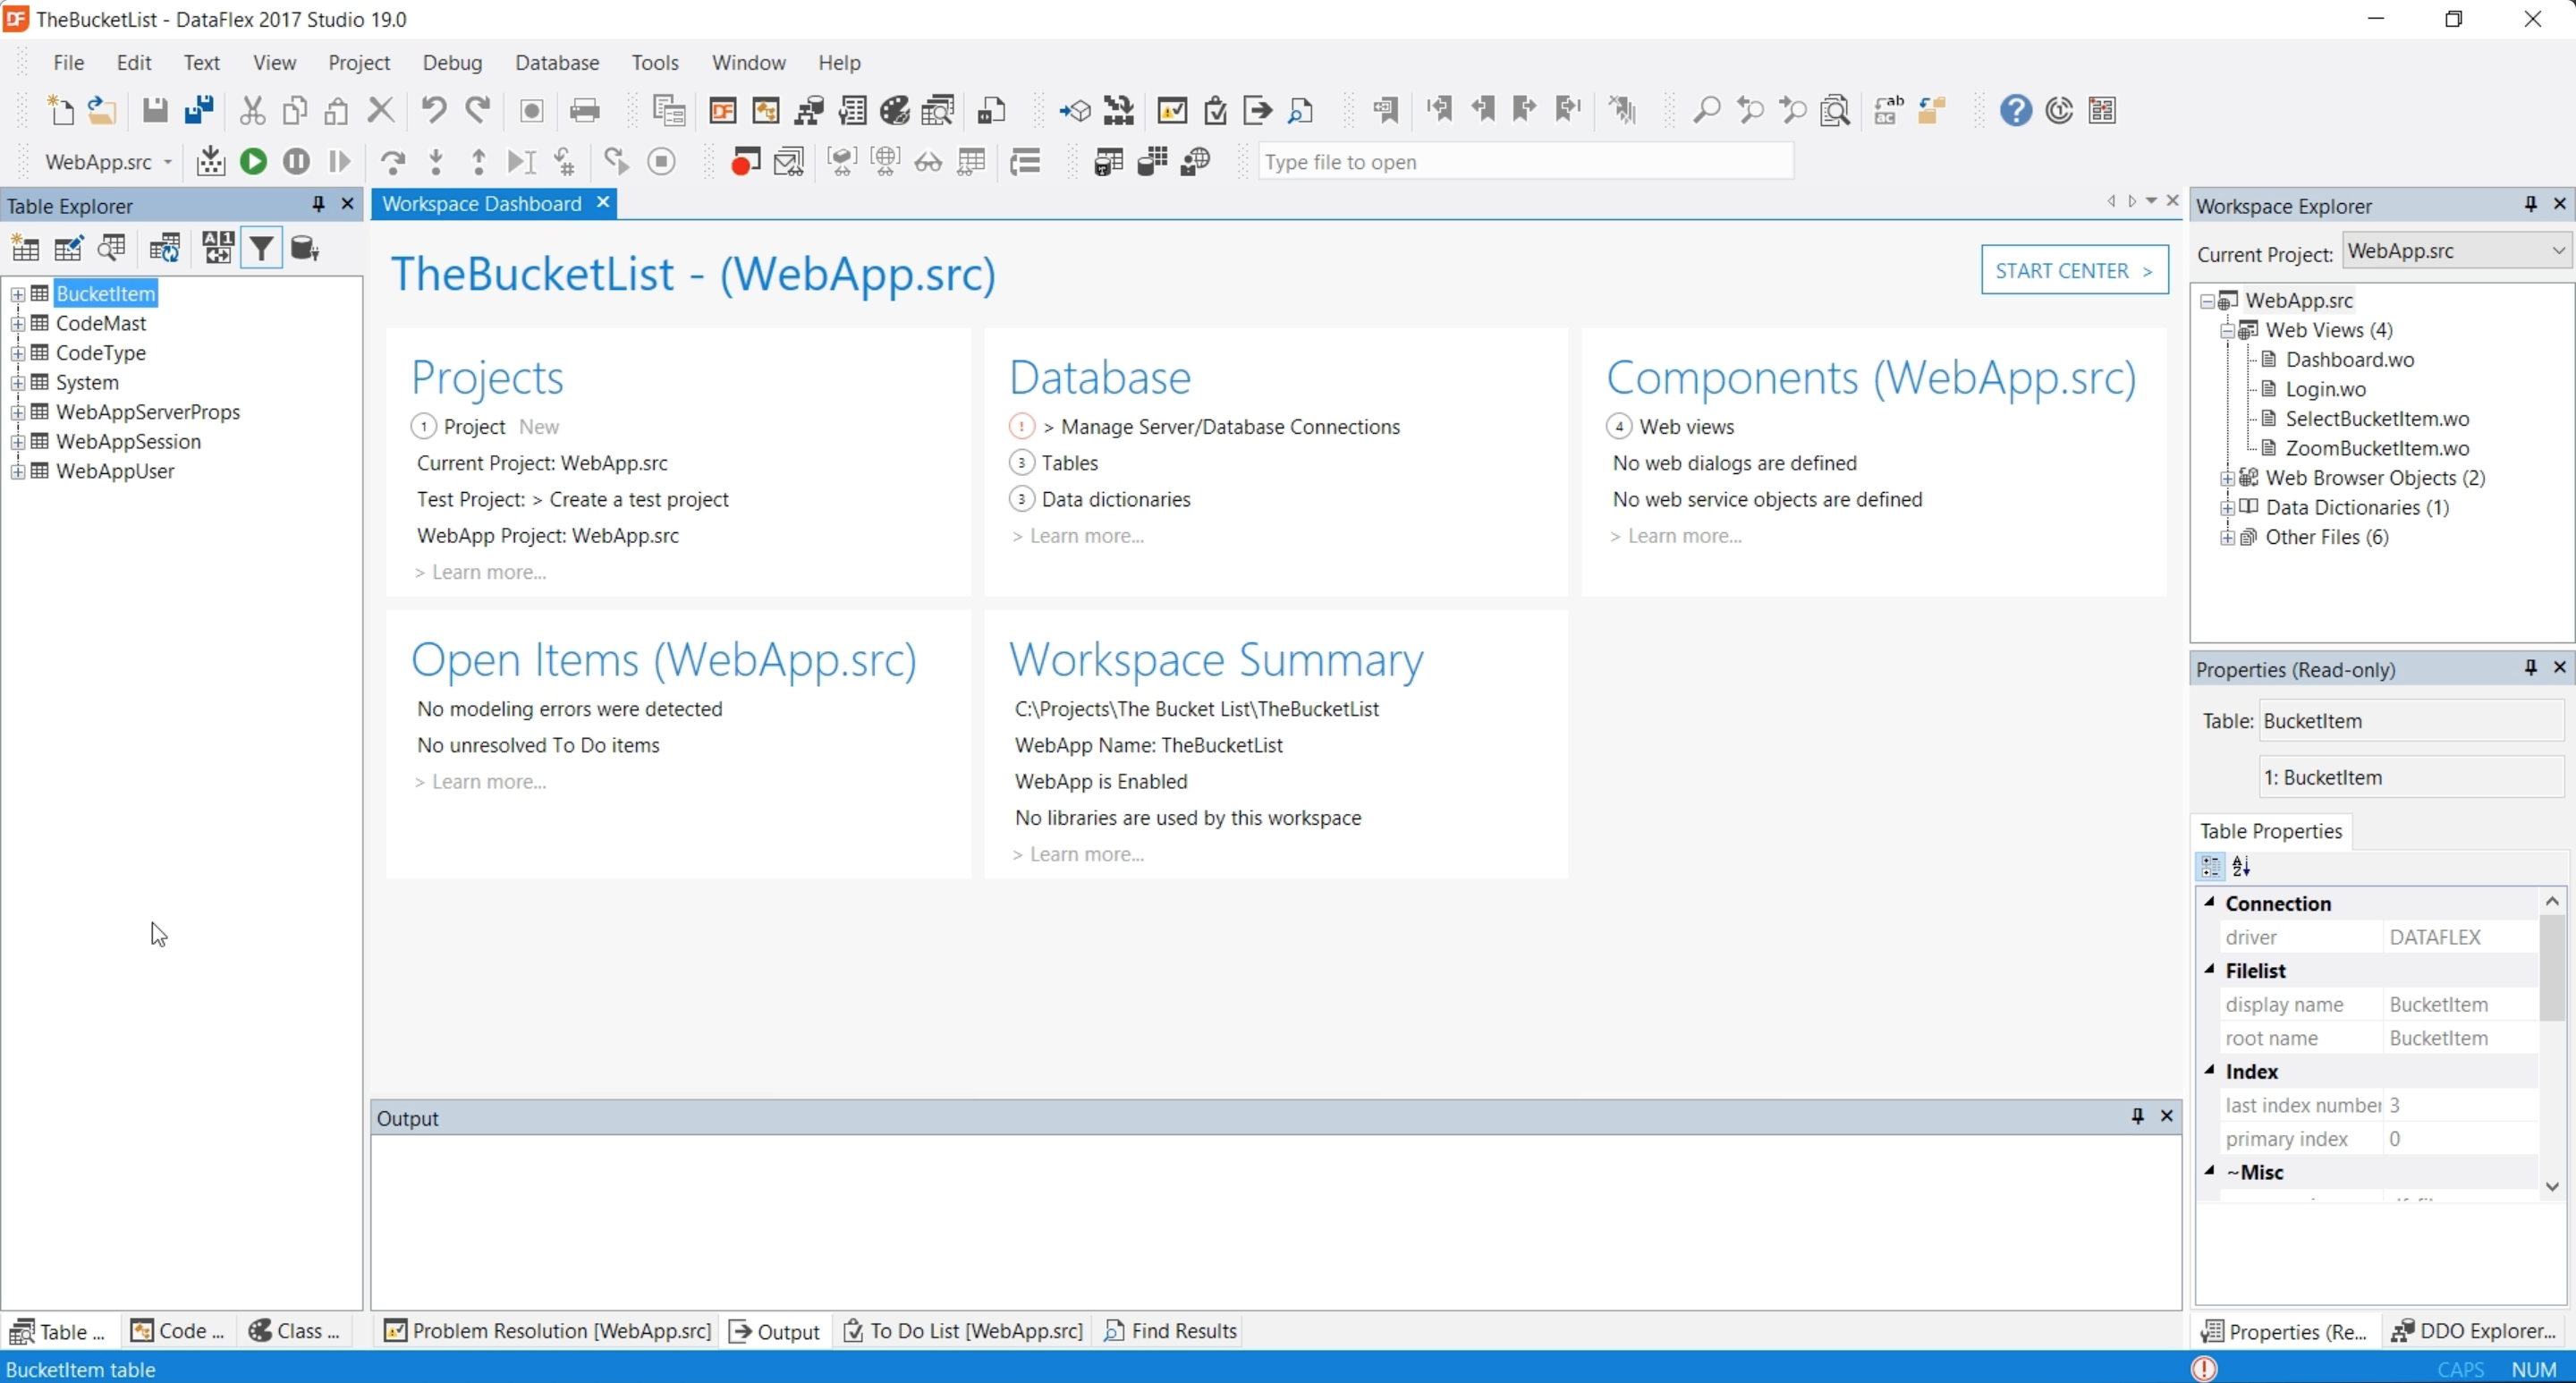
Task: Toggle the Table Explorer filter button
Action: pyautogui.click(x=261, y=248)
